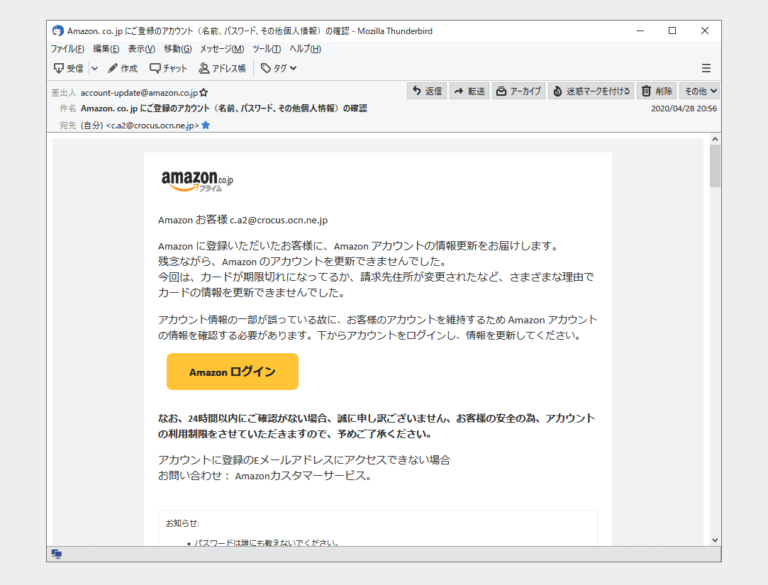Open the ツール(T) menu
This screenshot has height=585, width=768.
coord(266,49)
